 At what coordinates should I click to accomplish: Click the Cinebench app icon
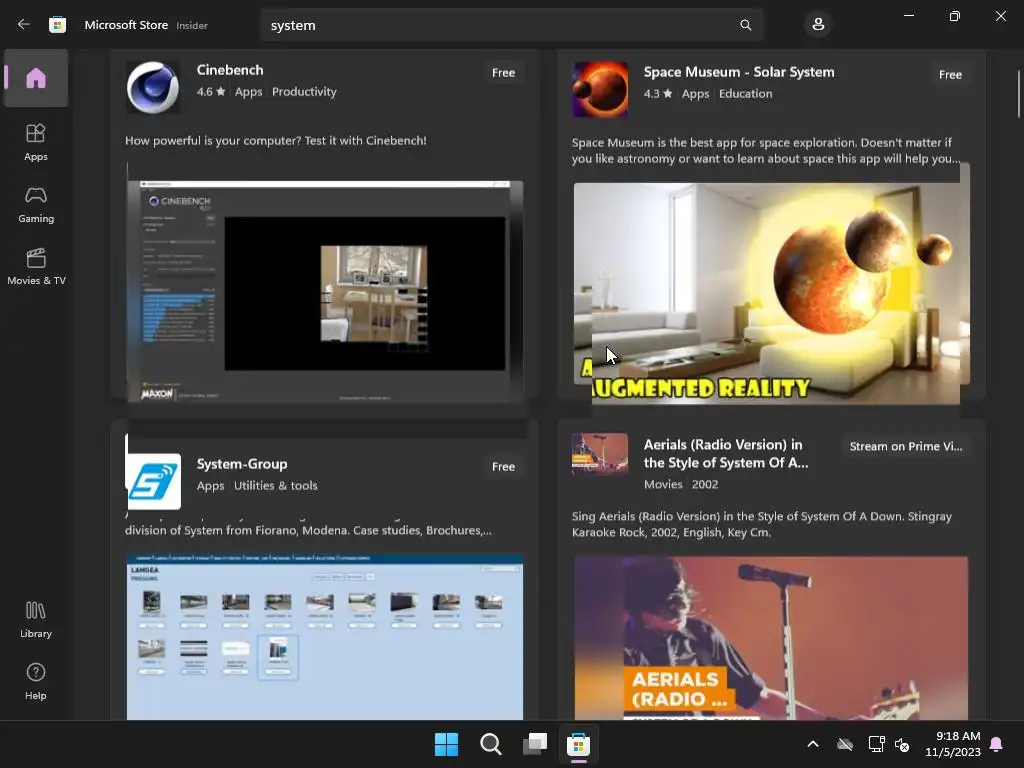153,88
